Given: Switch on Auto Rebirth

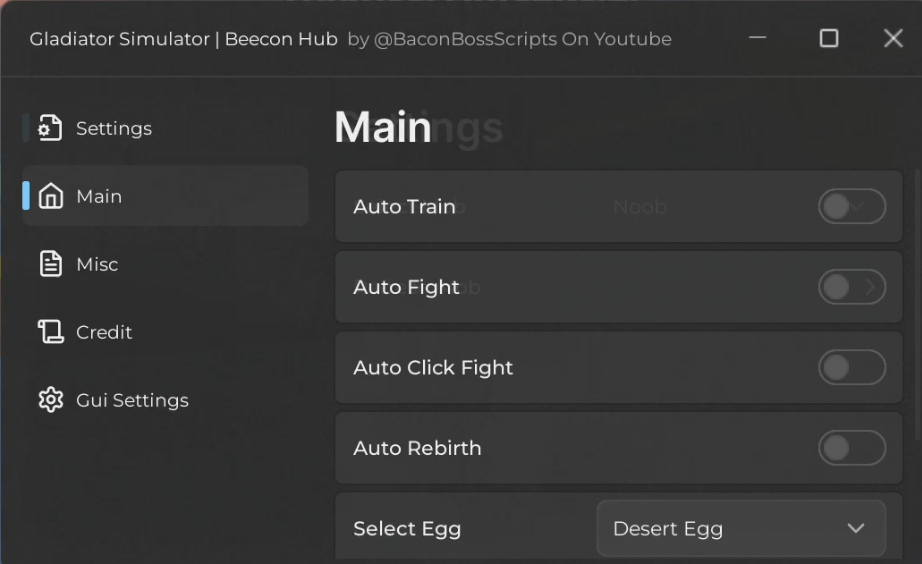Looking at the screenshot, I should (x=851, y=448).
